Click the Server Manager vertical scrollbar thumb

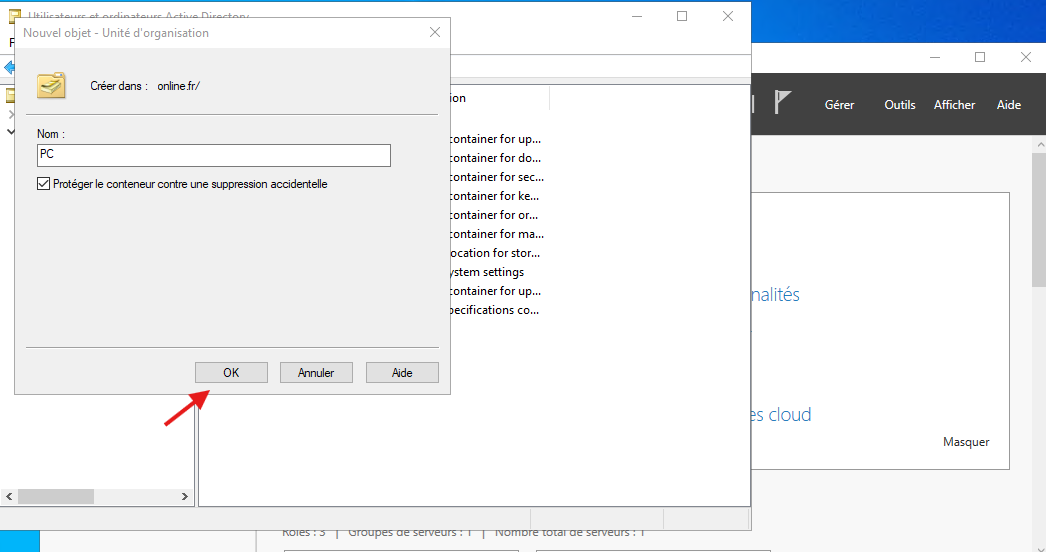tap(1039, 220)
